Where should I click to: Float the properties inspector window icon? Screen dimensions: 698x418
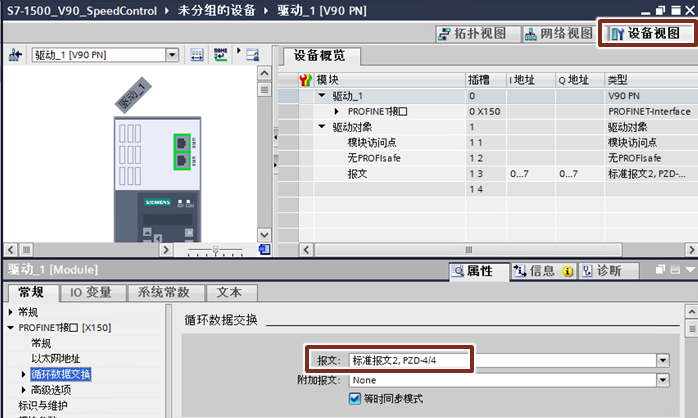coord(660,269)
